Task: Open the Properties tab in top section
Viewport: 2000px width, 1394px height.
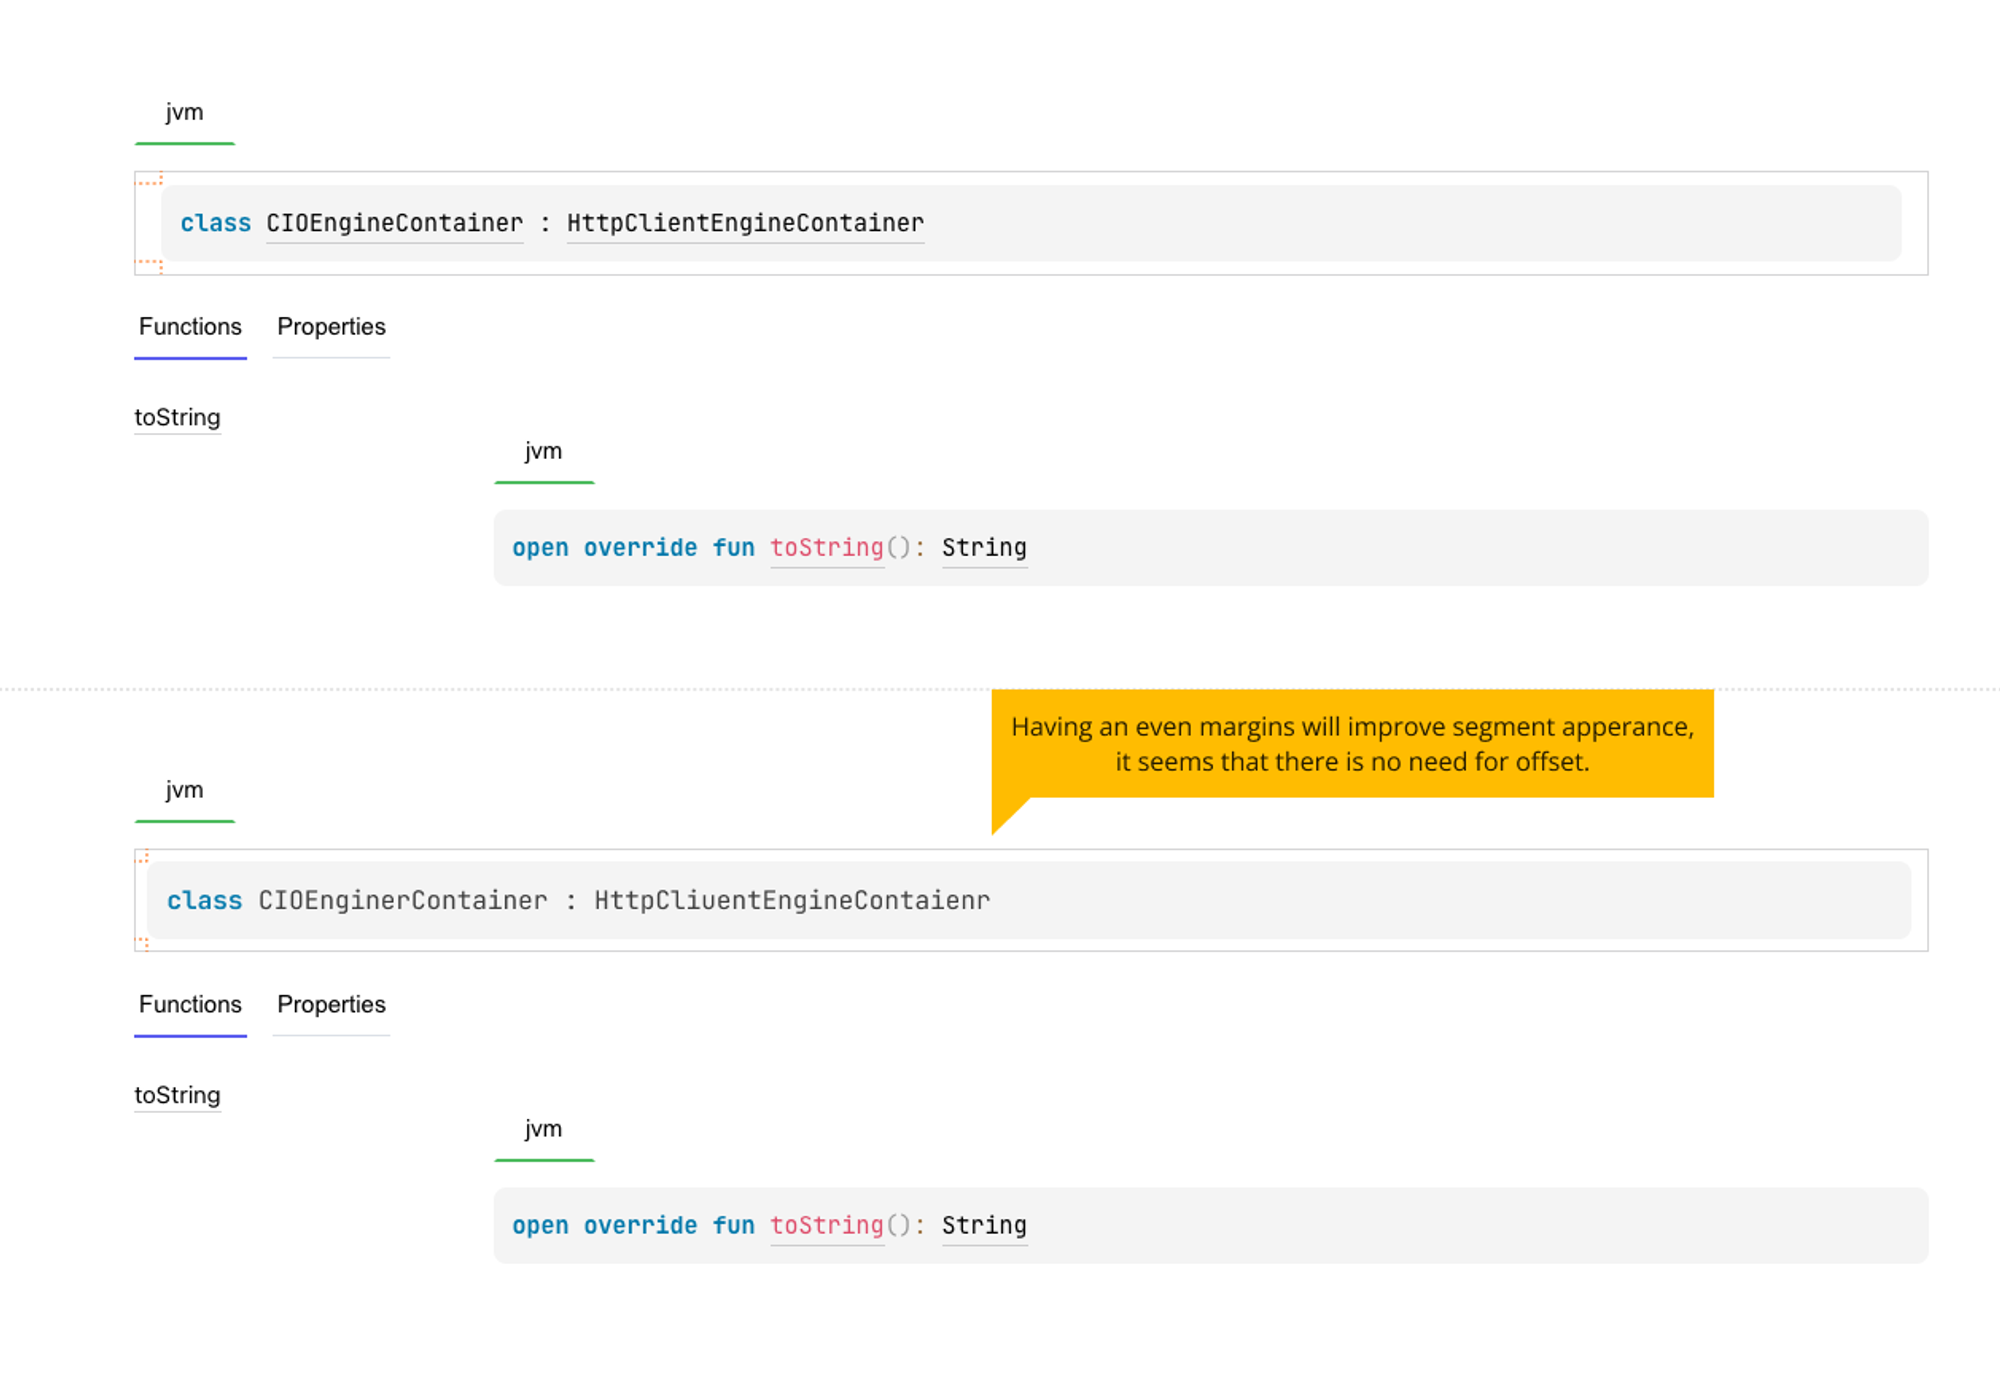Action: (x=331, y=327)
